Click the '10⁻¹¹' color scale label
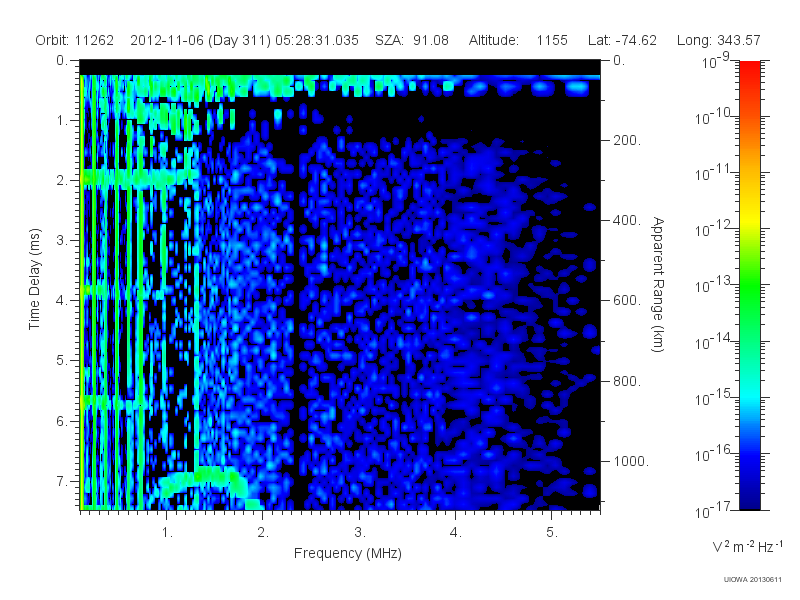 715,172
